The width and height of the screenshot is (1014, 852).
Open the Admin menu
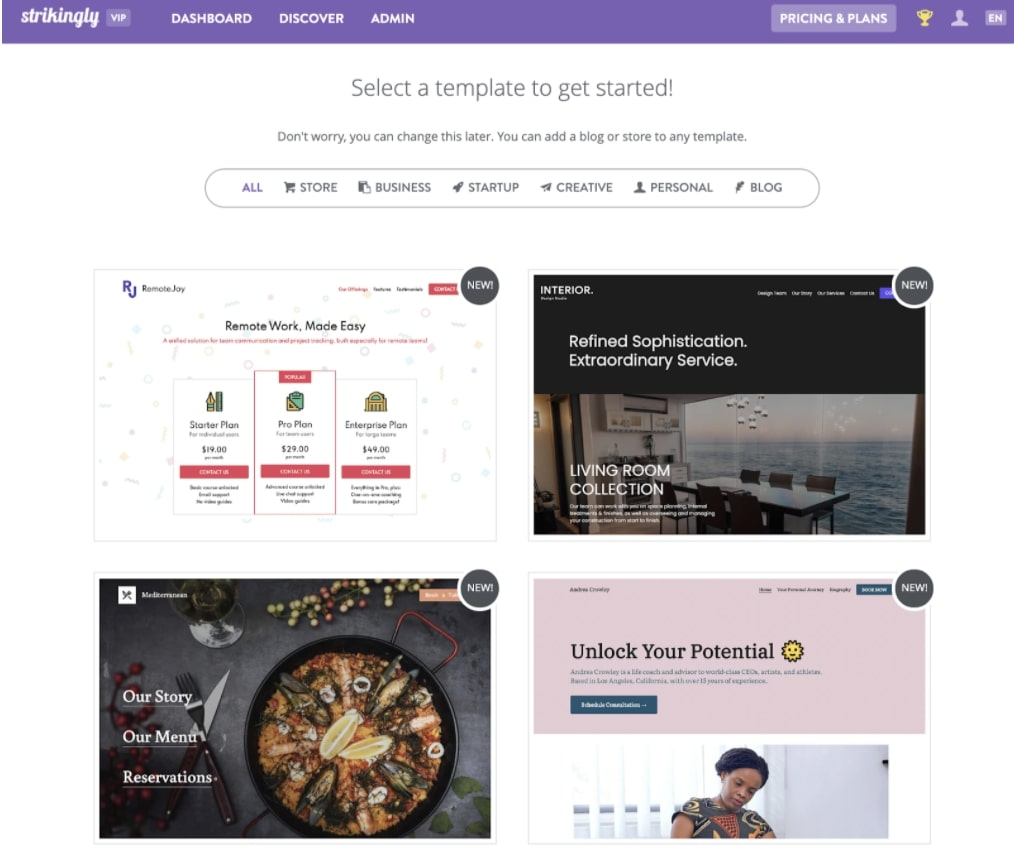tap(393, 19)
